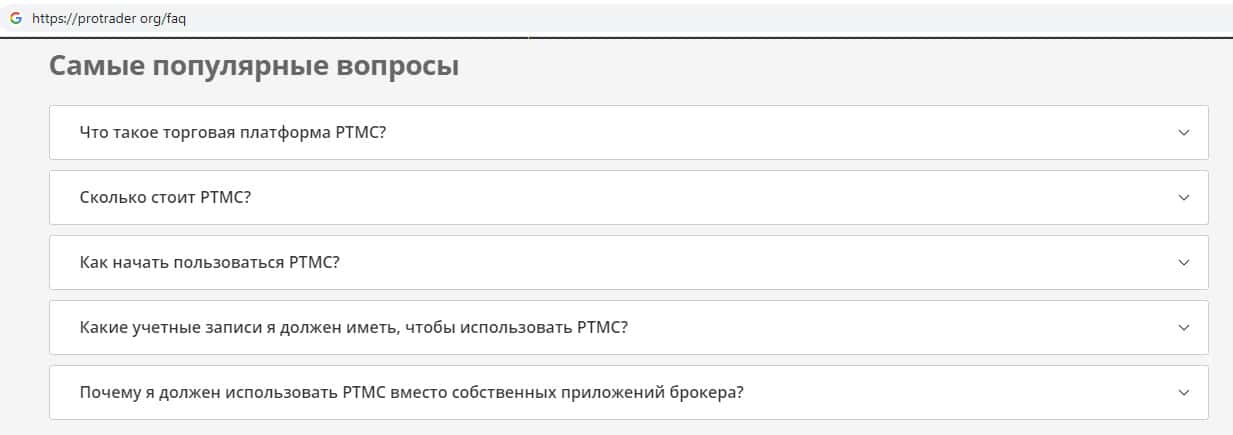This screenshot has width=1233, height=435.
Task: Expand chevron beside "Сколько стоит PTMC?"
Action: (x=1184, y=197)
